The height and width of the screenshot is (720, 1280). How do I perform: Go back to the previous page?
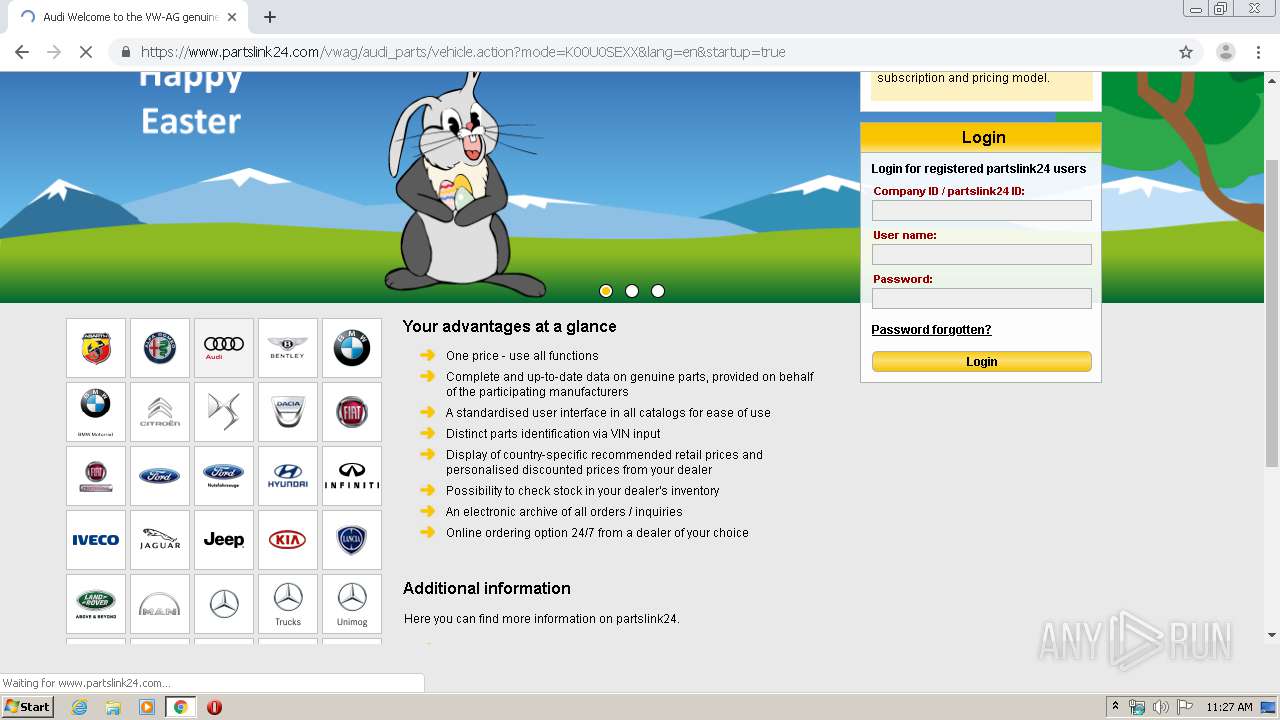[22, 52]
